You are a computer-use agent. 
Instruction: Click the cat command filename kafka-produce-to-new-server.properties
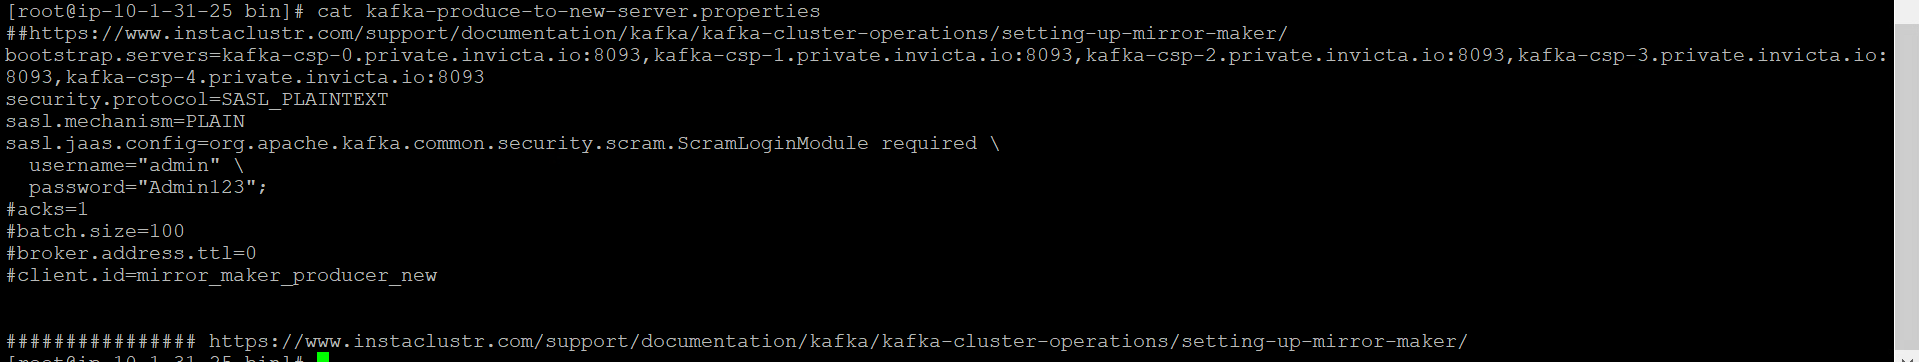(593, 11)
